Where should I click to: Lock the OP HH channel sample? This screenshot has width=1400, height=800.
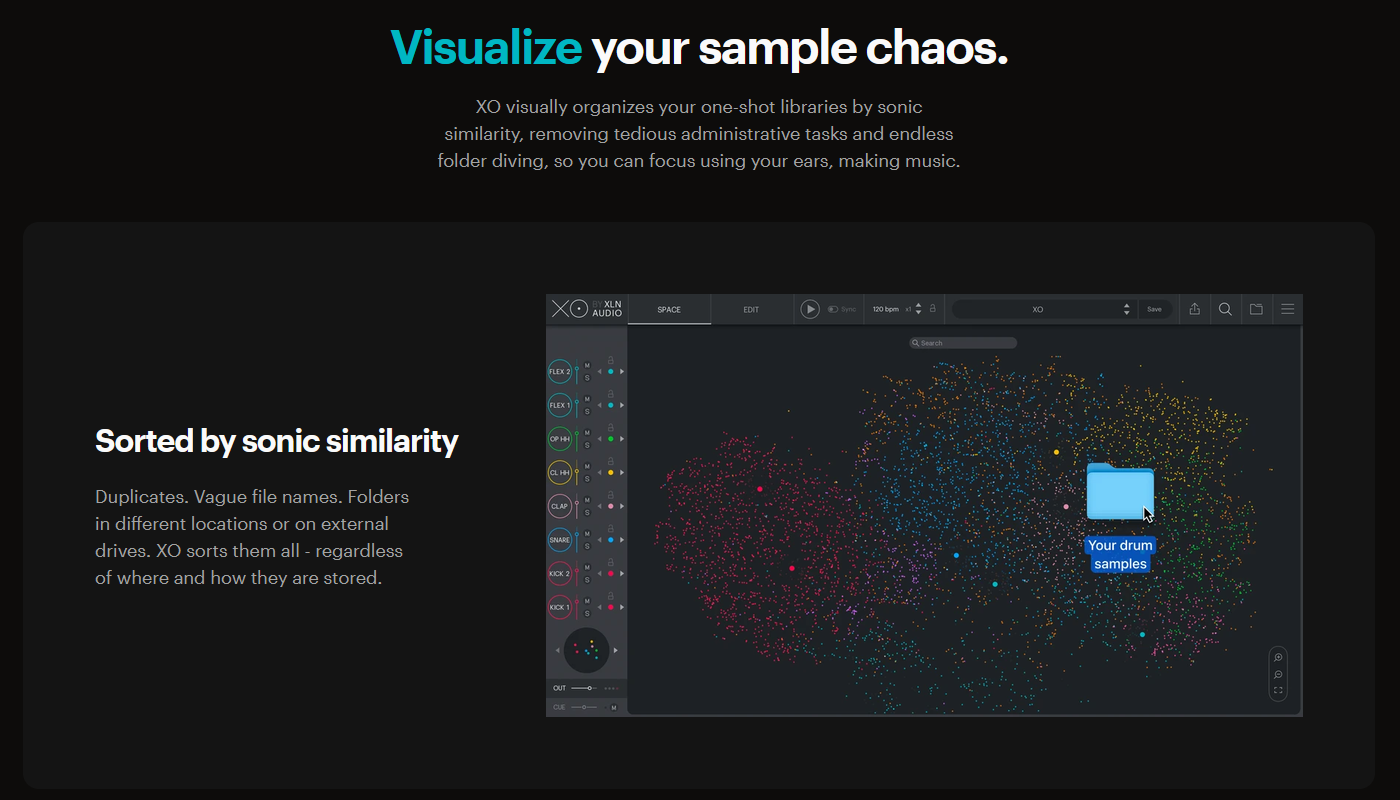[611, 427]
